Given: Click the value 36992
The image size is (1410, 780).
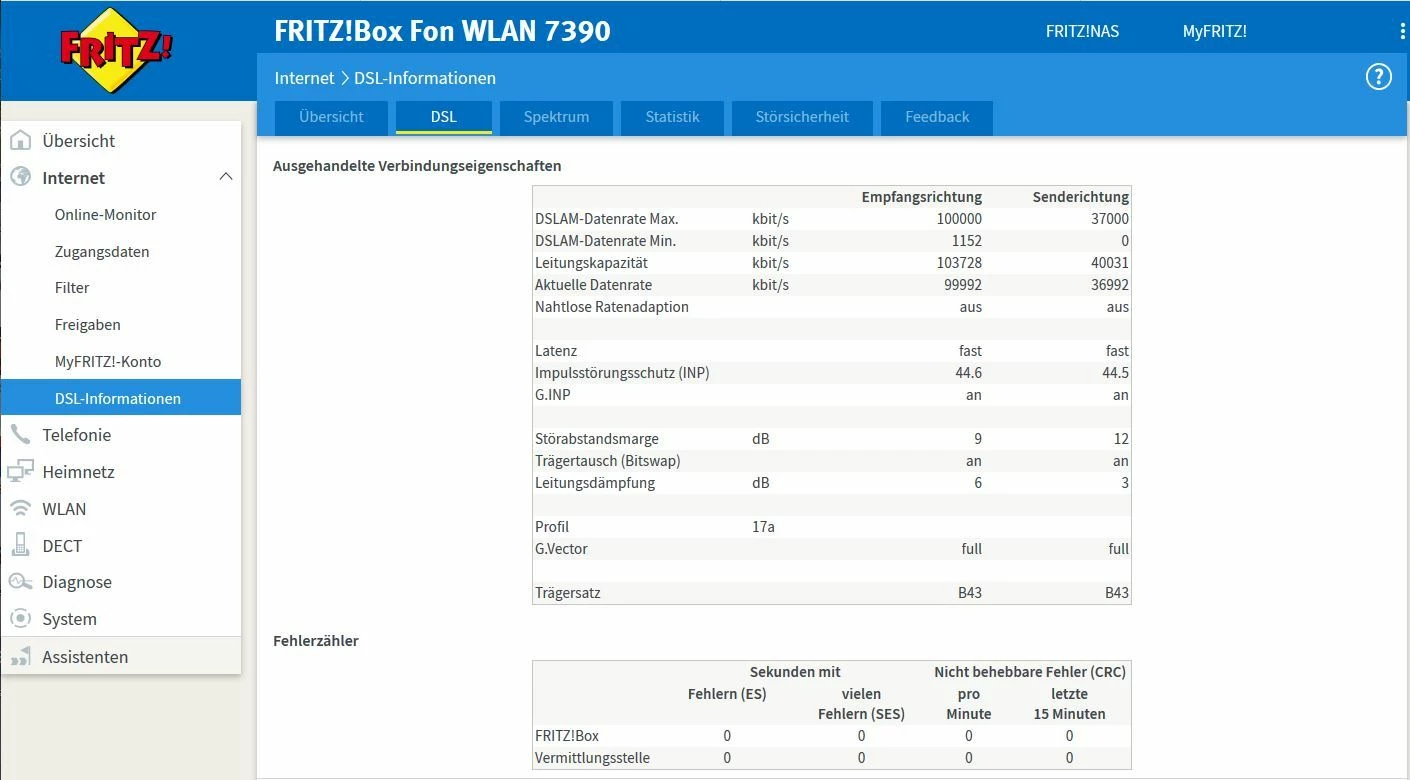Looking at the screenshot, I should pyautogui.click(x=1110, y=285).
